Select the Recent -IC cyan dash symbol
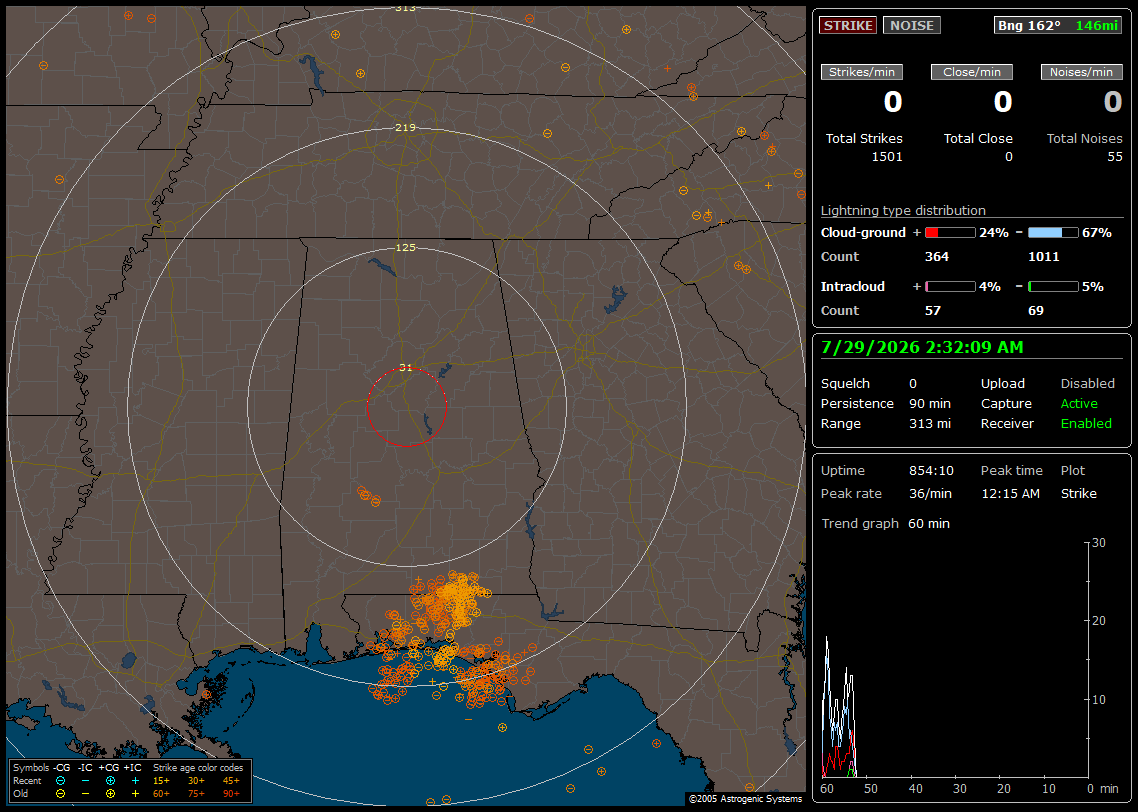Viewport: 1138px width, 812px height. (x=86, y=781)
